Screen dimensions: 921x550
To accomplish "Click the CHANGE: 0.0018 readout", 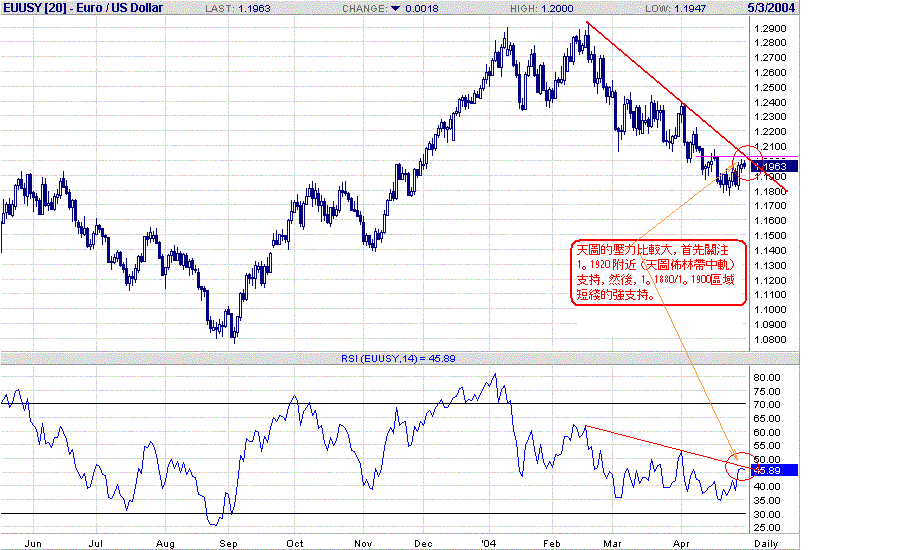I will tap(391, 9).
